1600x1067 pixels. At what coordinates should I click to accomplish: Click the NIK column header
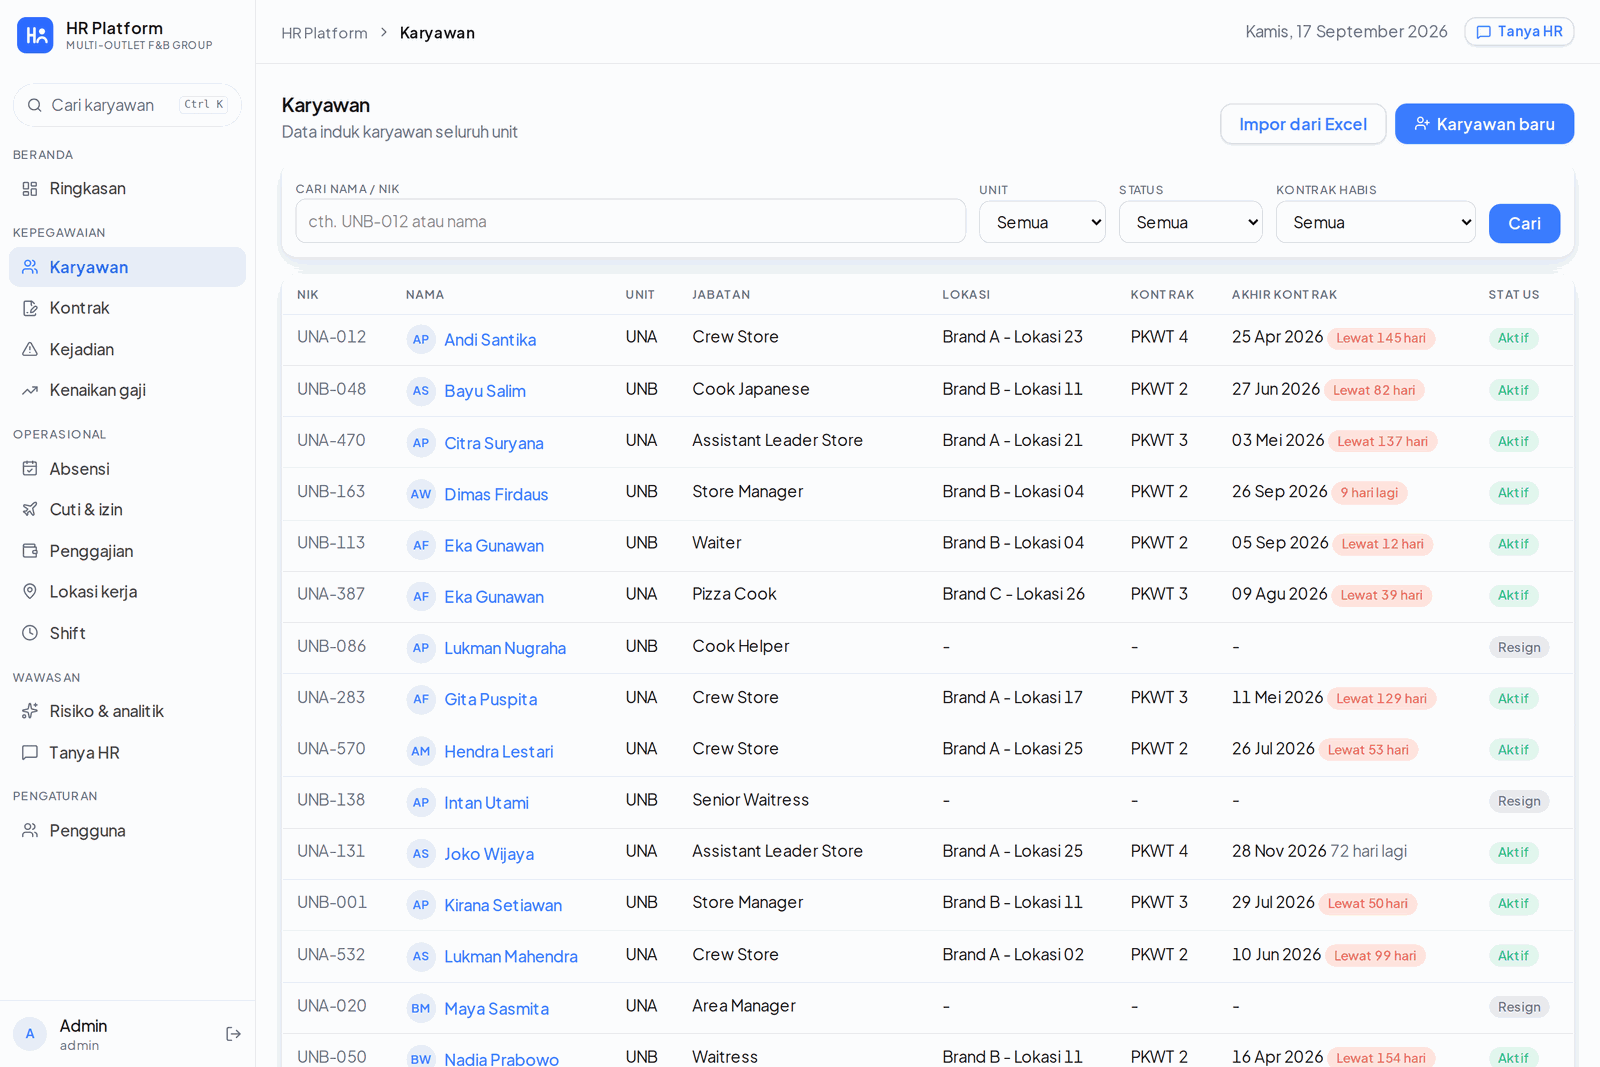click(x=308, y=295)
